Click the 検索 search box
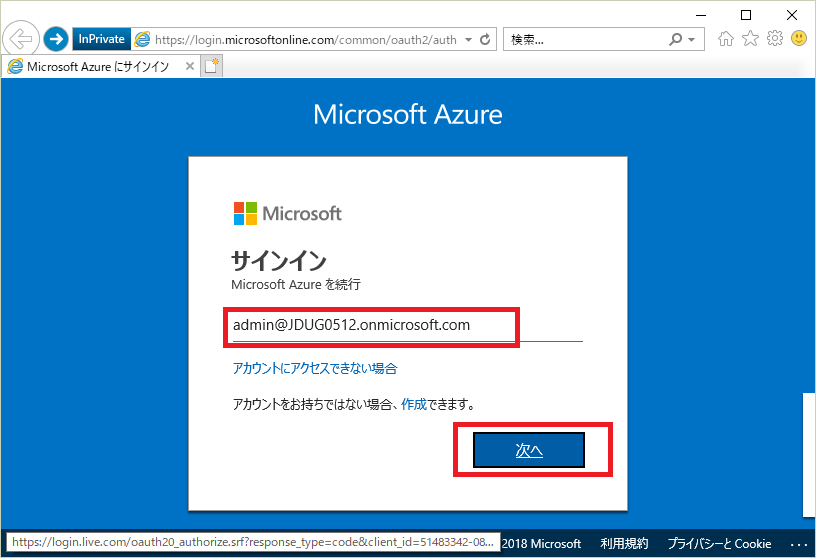This screenshot has width=816, height=558. (585, 40)
